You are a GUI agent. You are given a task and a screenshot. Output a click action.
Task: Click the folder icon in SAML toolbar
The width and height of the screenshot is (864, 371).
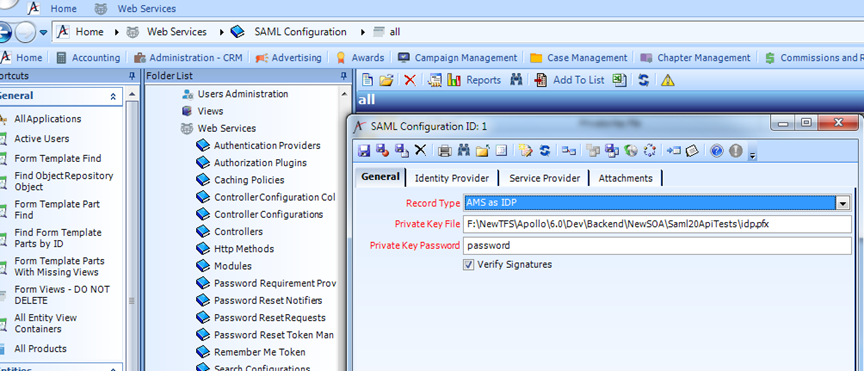(x=482, y=150)
